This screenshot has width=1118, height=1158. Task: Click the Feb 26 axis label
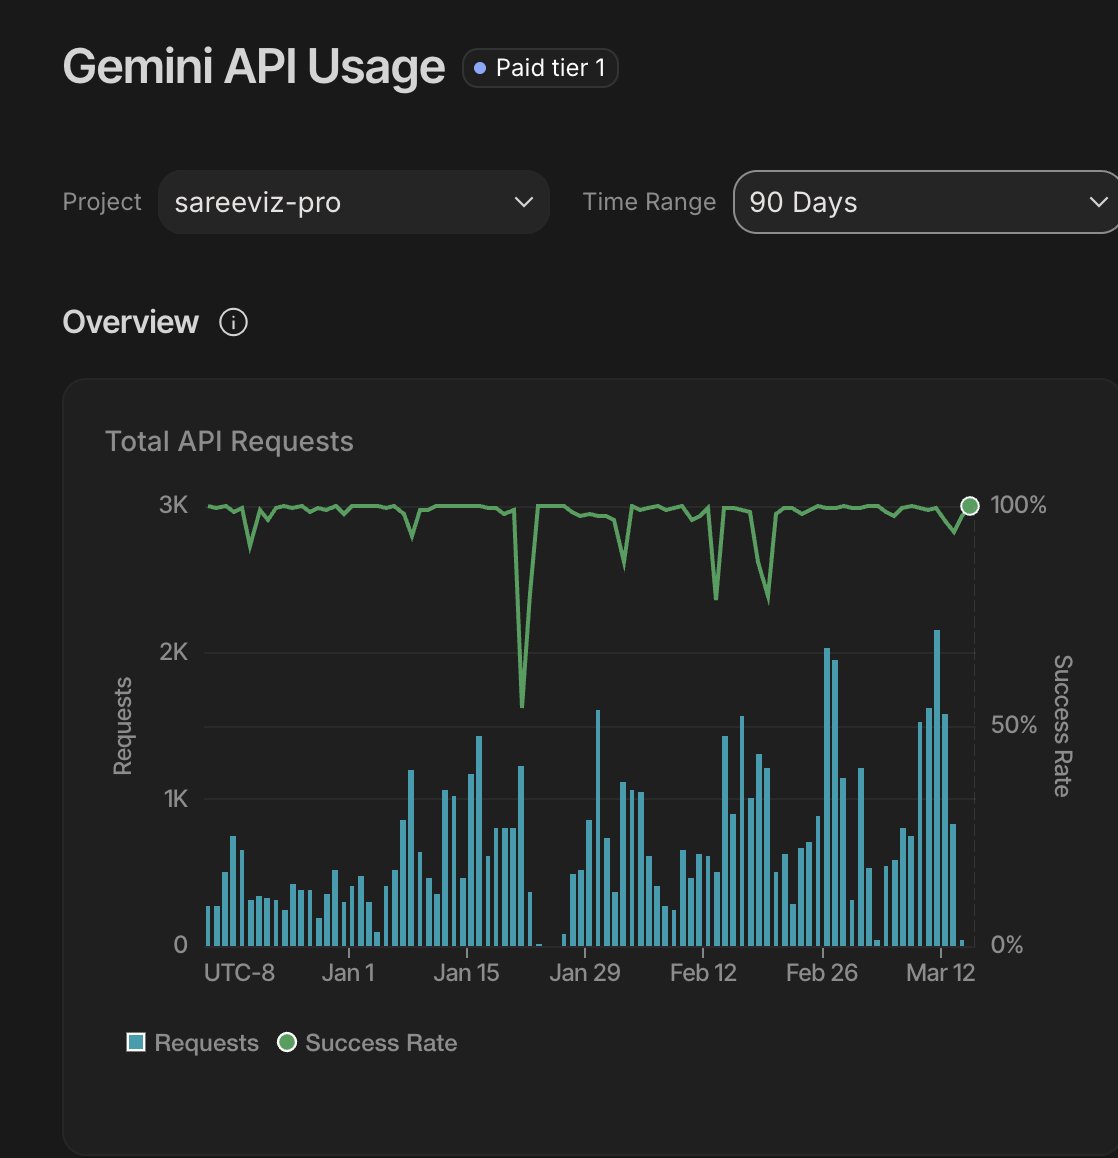coord(822,973)
